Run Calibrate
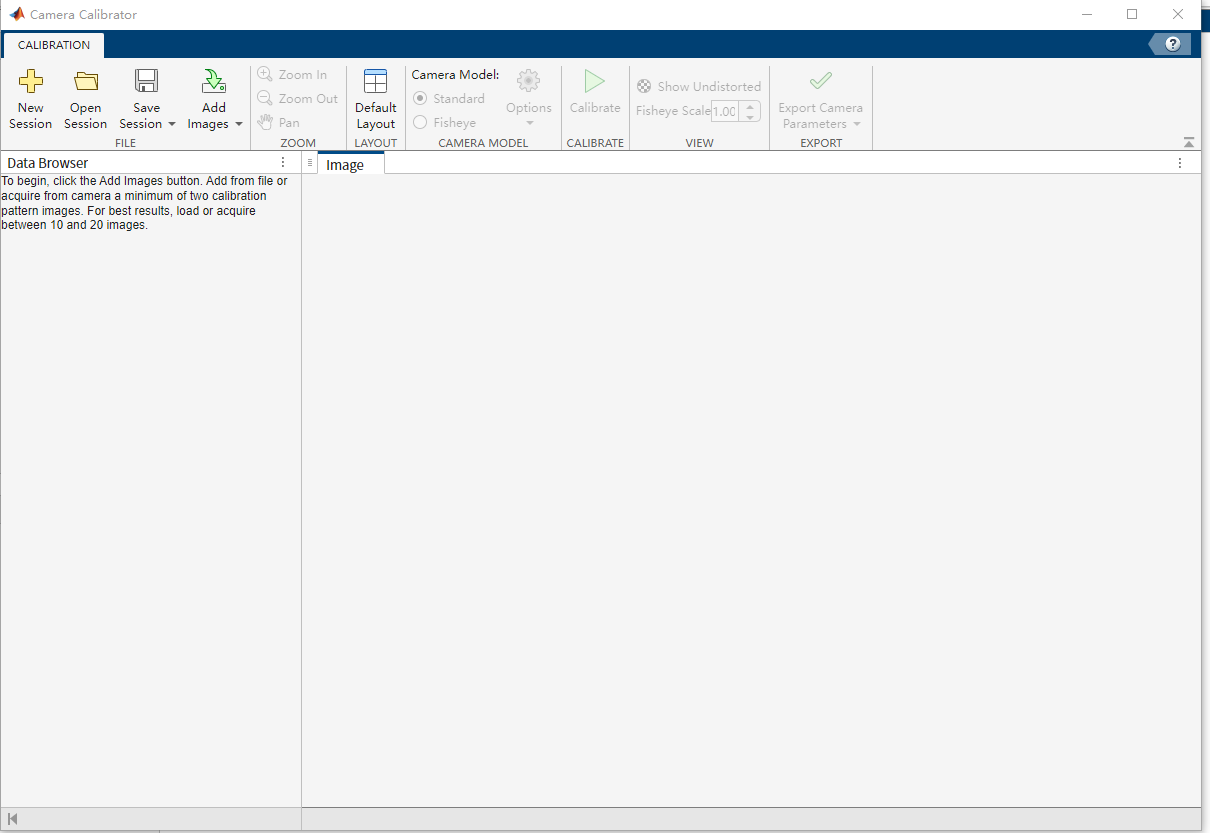 [x=595, y=92]
